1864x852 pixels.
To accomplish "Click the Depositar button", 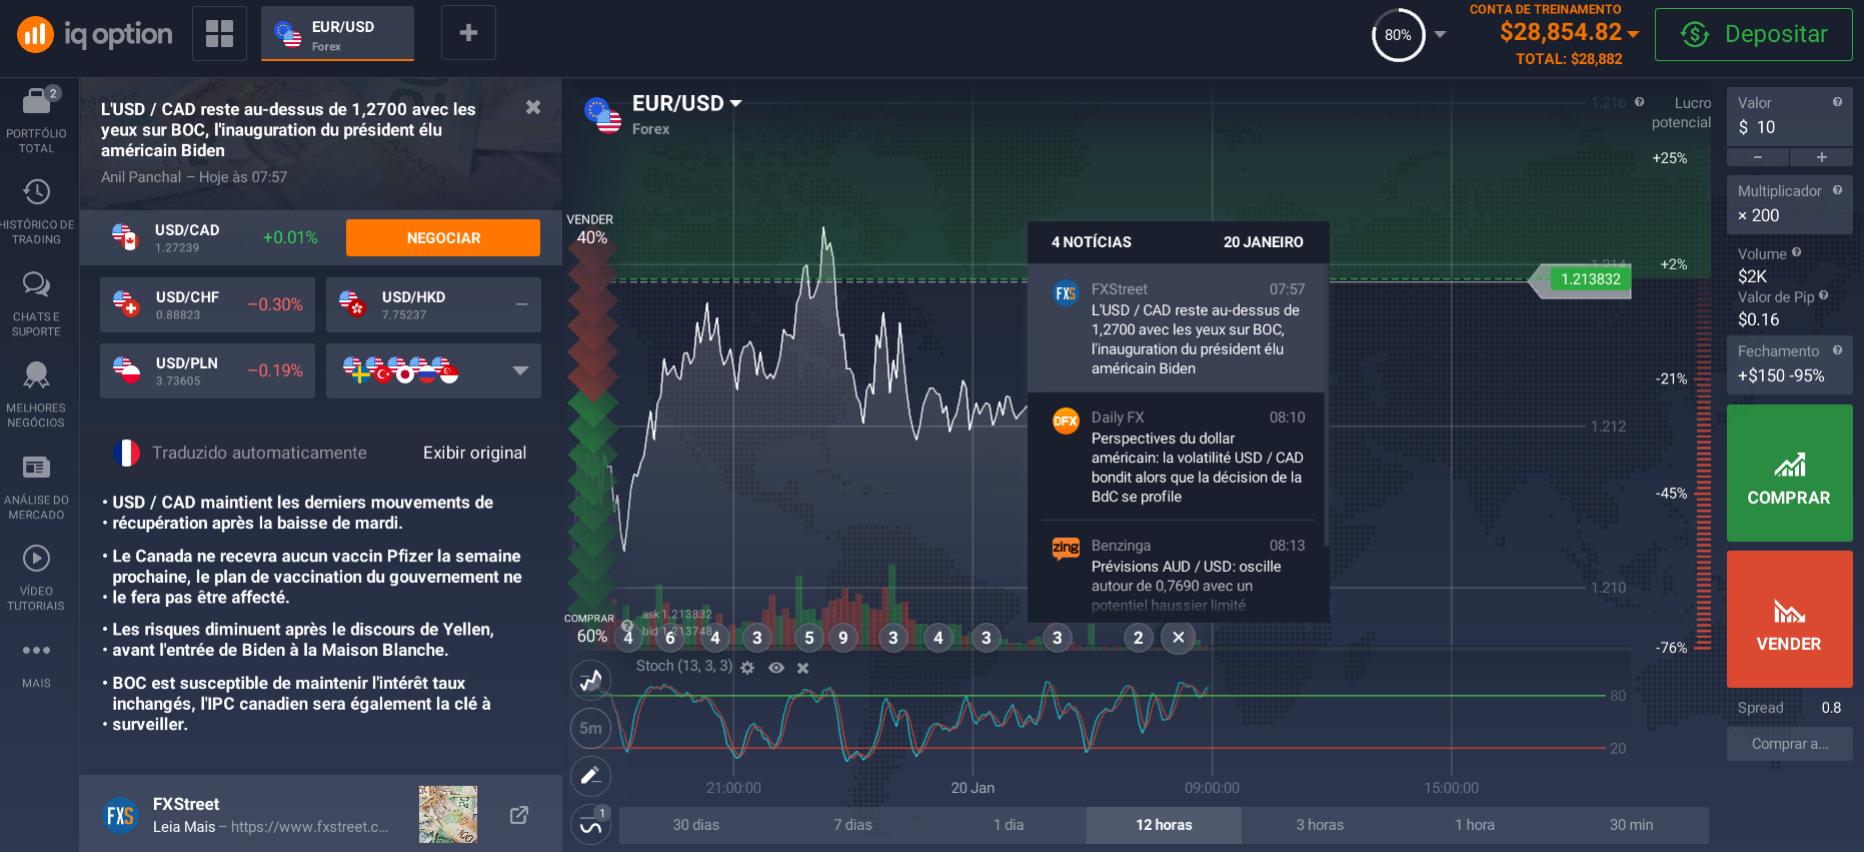I will pos(1753,34).
